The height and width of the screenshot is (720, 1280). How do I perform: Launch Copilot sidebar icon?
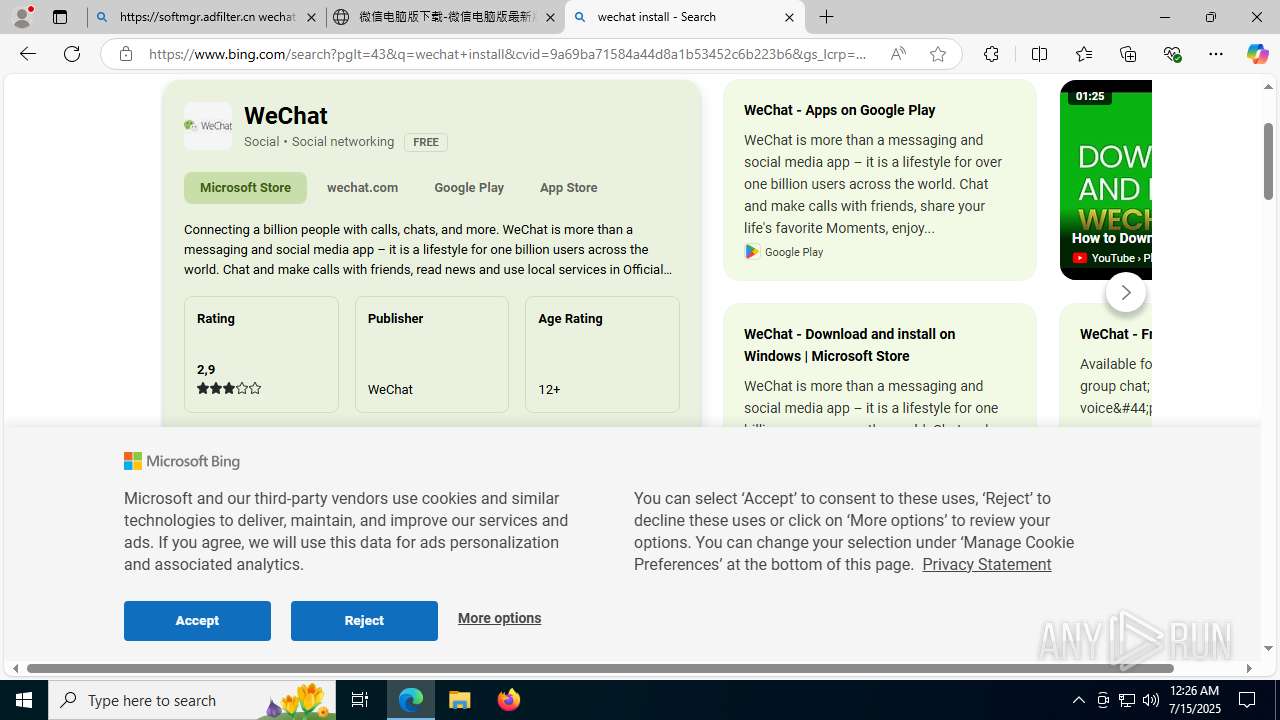tap(1257, 54)
